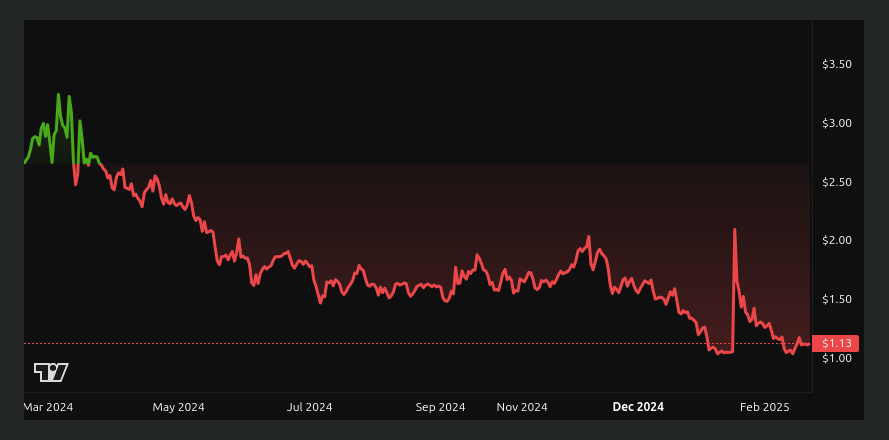Select the Nov 2024 date label
Image resolution: width=889 pixels, height=440 pixels.
tap(522, 407)
